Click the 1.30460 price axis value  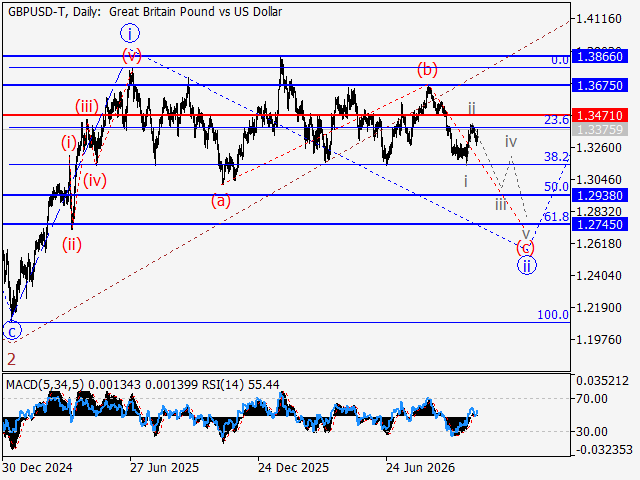(x=599, y=179)
